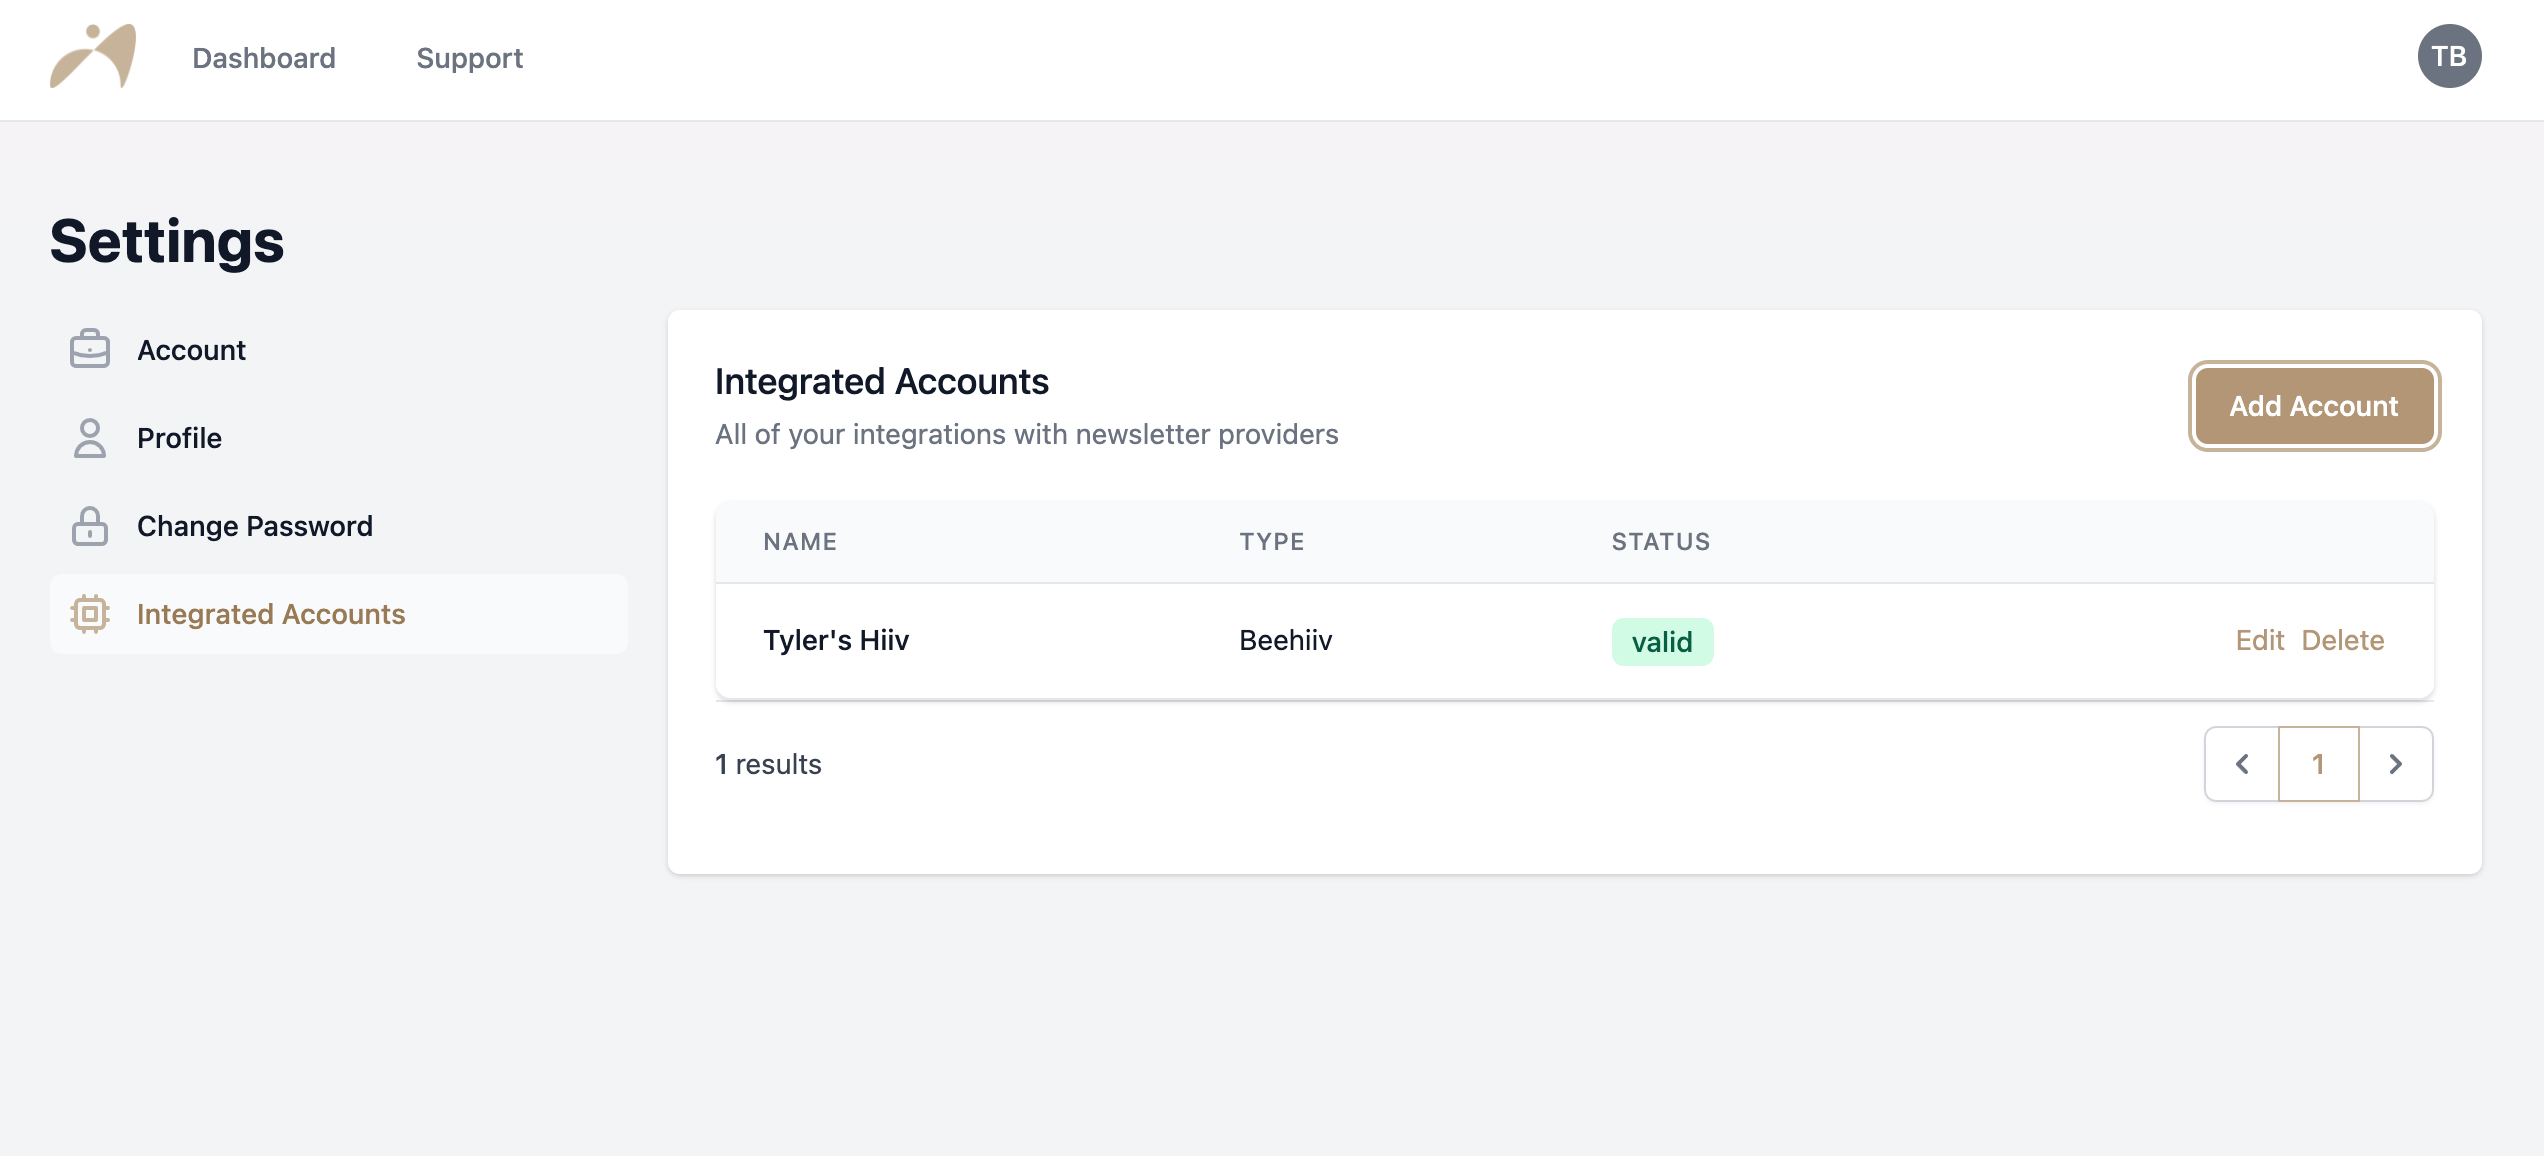Delete the Tyler's Hiiv integration
2544x1156 pixels.
point(2343,640)
